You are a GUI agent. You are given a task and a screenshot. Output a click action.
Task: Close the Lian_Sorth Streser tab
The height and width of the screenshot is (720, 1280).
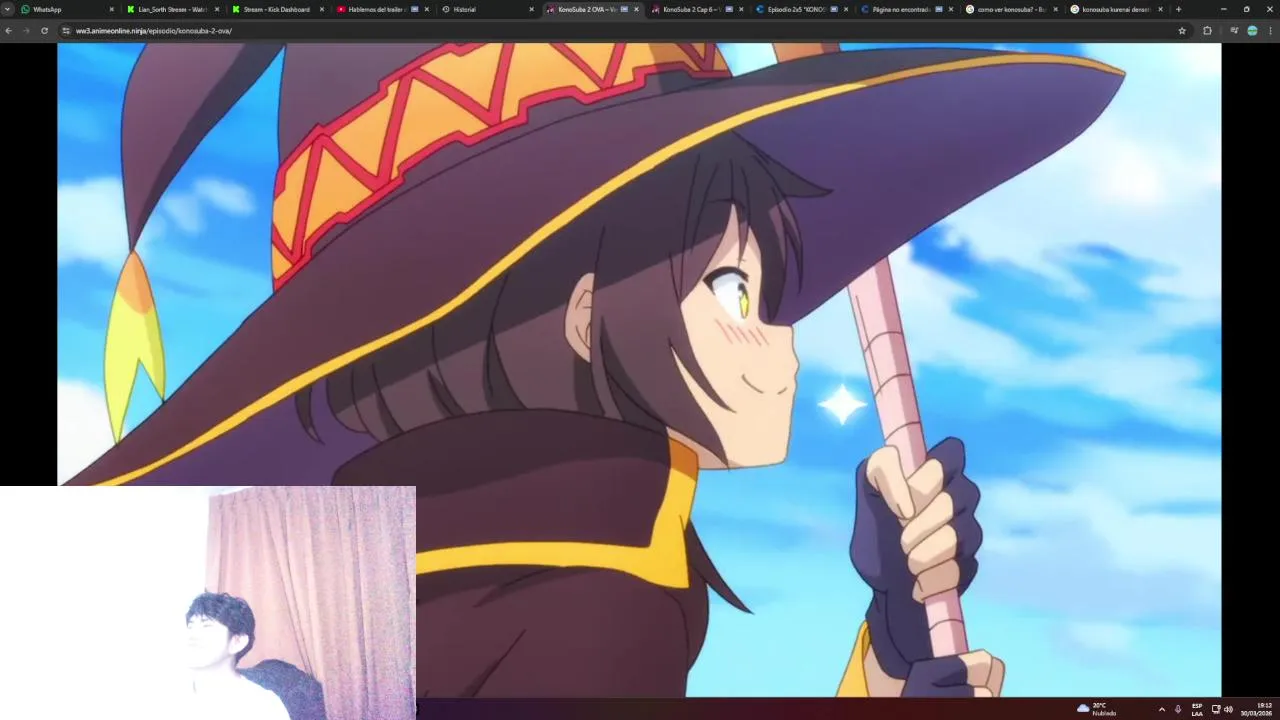point(217,9)
